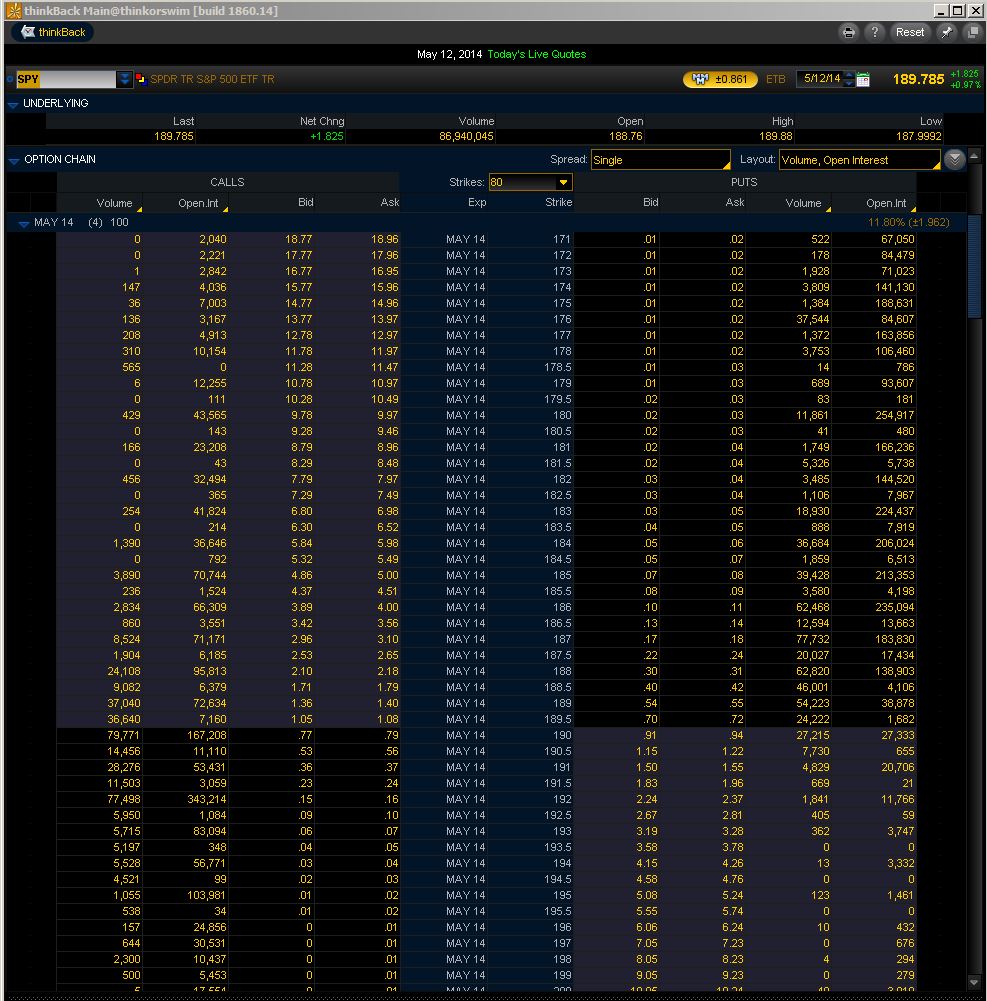Click the strike value 189.5
The height and width of the screenshot is (1001, 987).
[558, 719]
